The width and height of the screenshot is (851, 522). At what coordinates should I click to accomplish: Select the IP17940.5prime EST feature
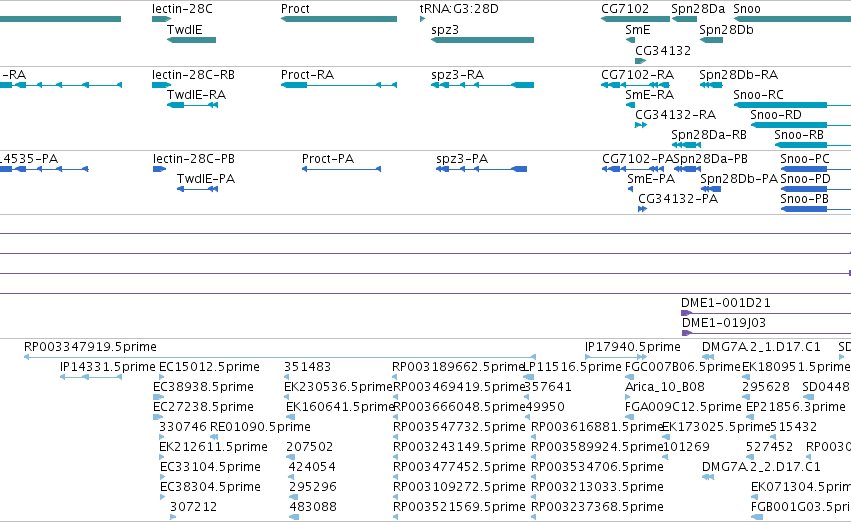coord(616,357)
